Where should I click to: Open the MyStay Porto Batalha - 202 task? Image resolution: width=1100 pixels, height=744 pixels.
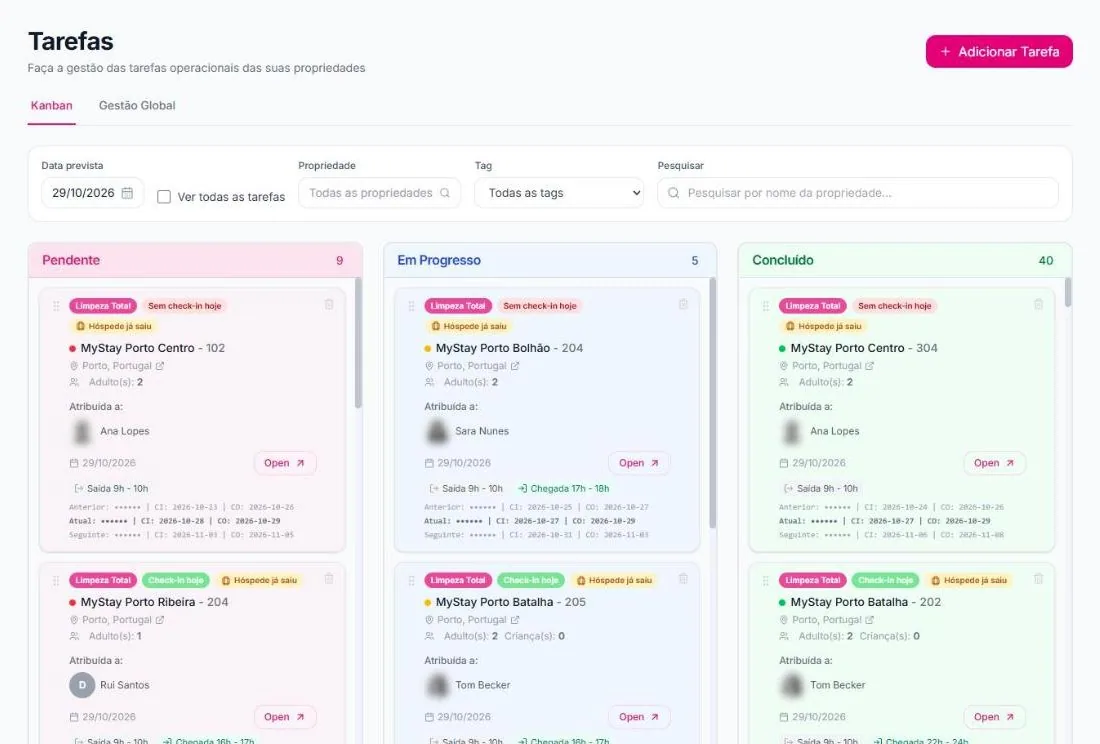point(994,717)
